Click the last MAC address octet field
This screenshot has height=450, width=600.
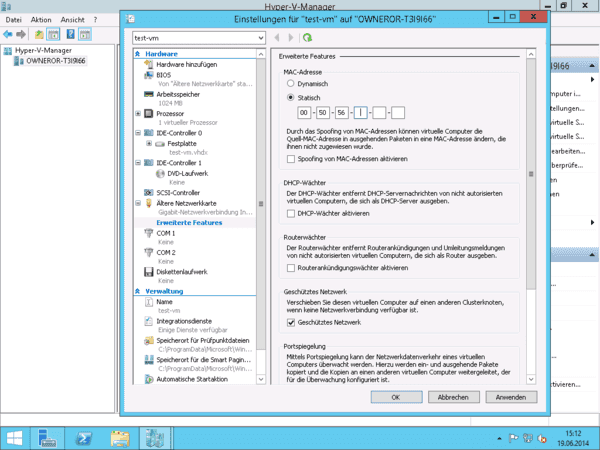coord(398,113)
